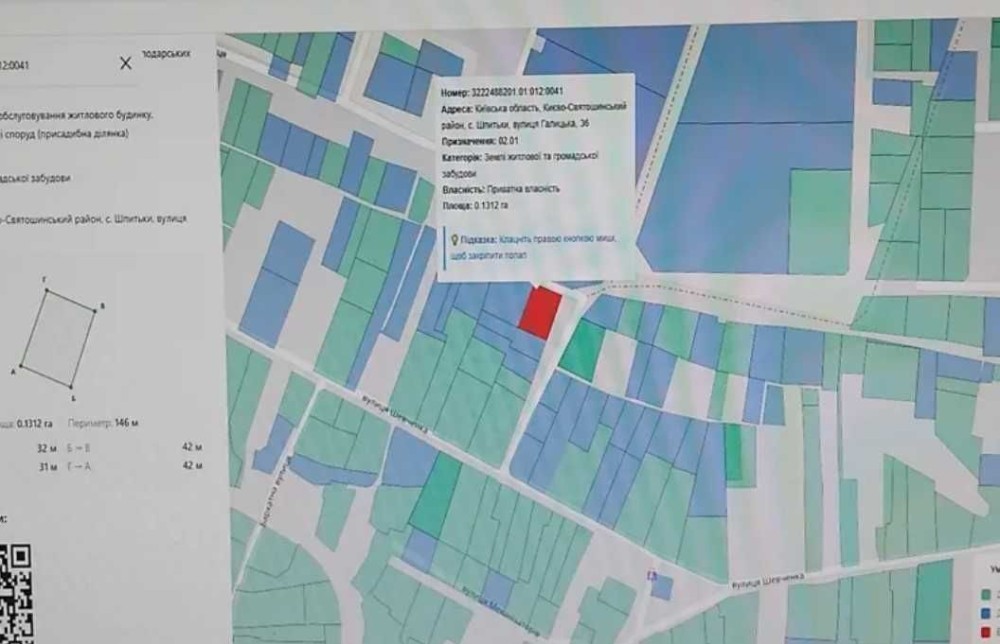Click the red highlighted parcel on map

click(540, 312)
